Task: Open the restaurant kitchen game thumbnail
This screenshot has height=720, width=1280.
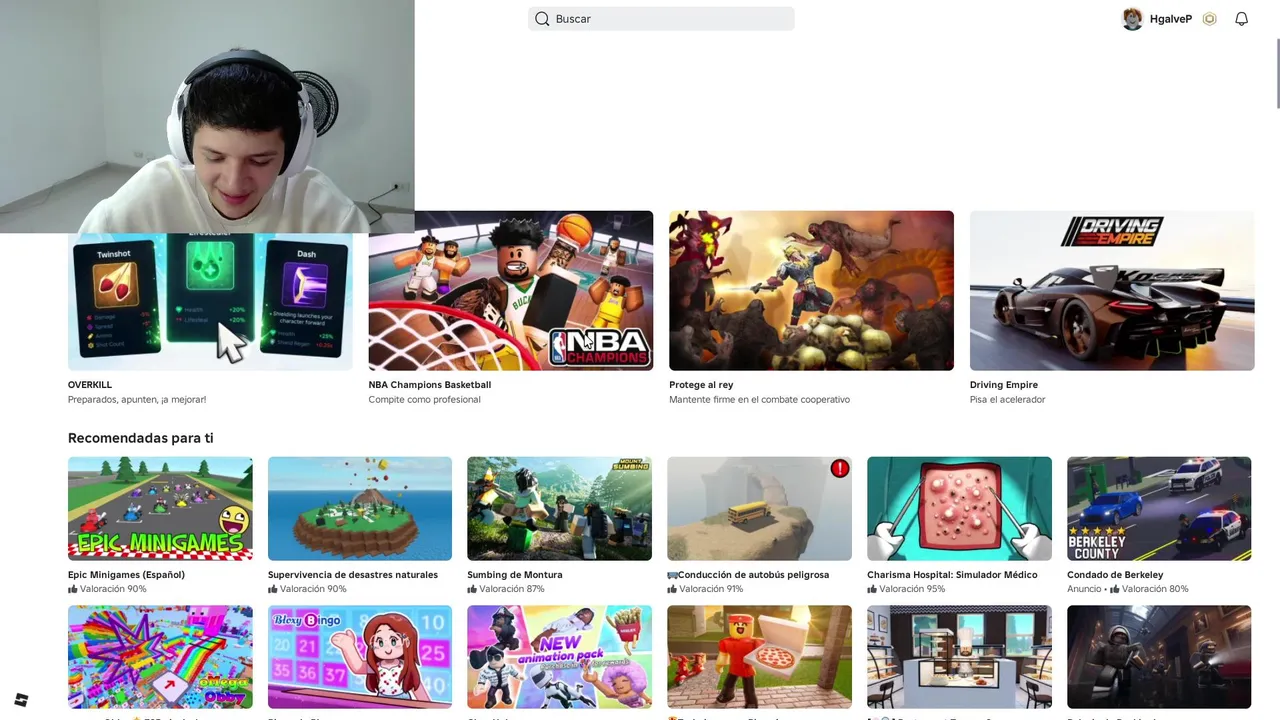Action: pos(959,657)
